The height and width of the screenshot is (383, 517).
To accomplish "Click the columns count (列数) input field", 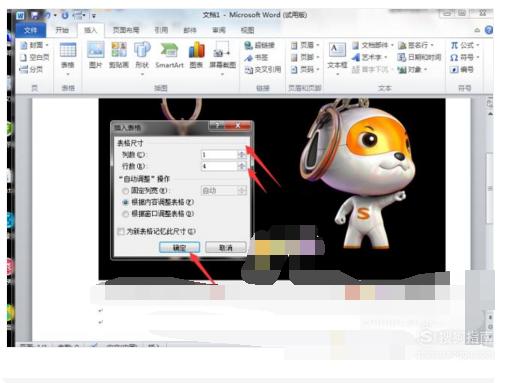I will click(219, 155).
